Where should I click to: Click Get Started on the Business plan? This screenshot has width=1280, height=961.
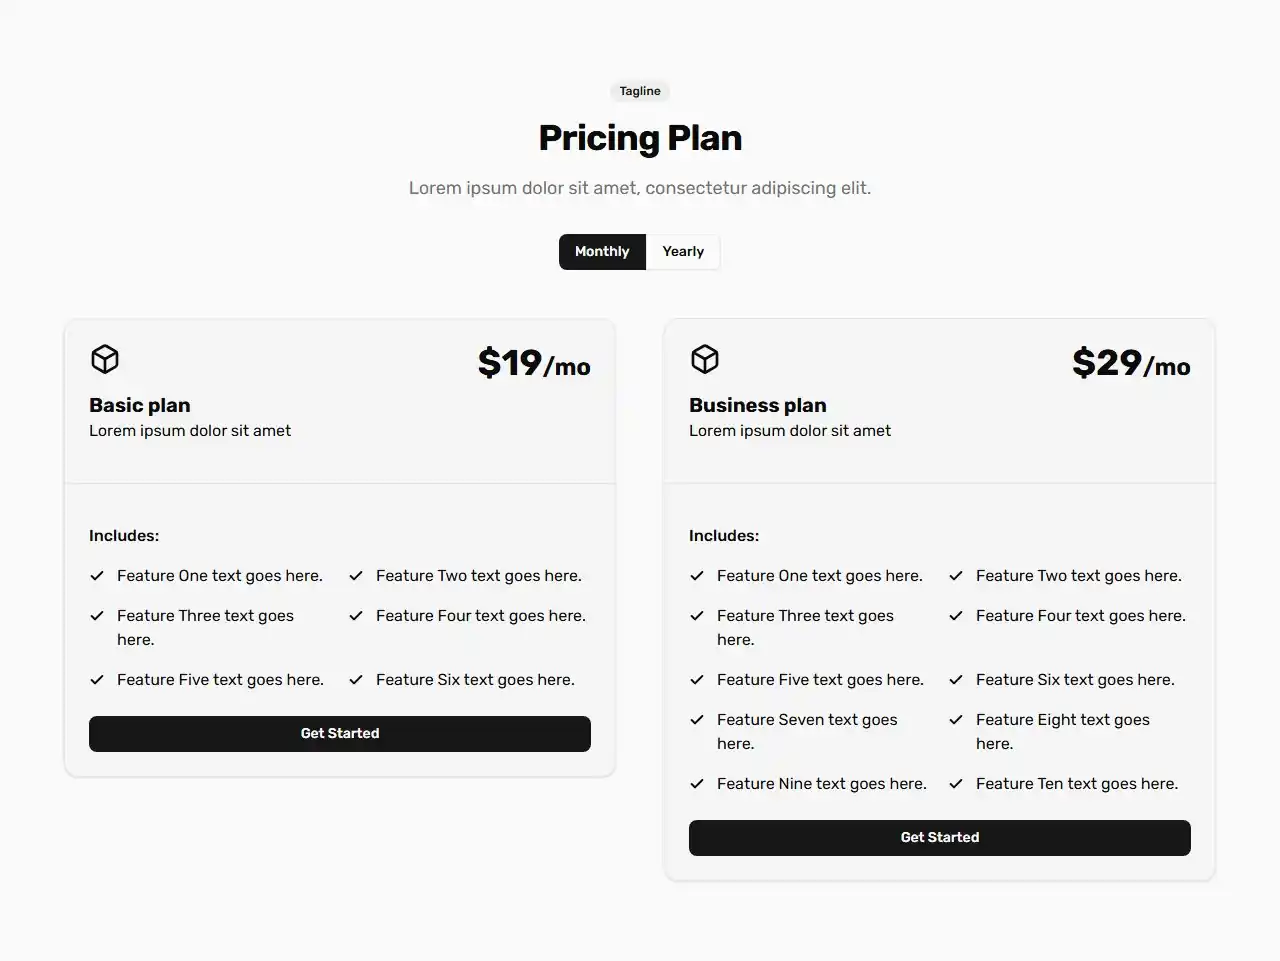coord(939,837)
